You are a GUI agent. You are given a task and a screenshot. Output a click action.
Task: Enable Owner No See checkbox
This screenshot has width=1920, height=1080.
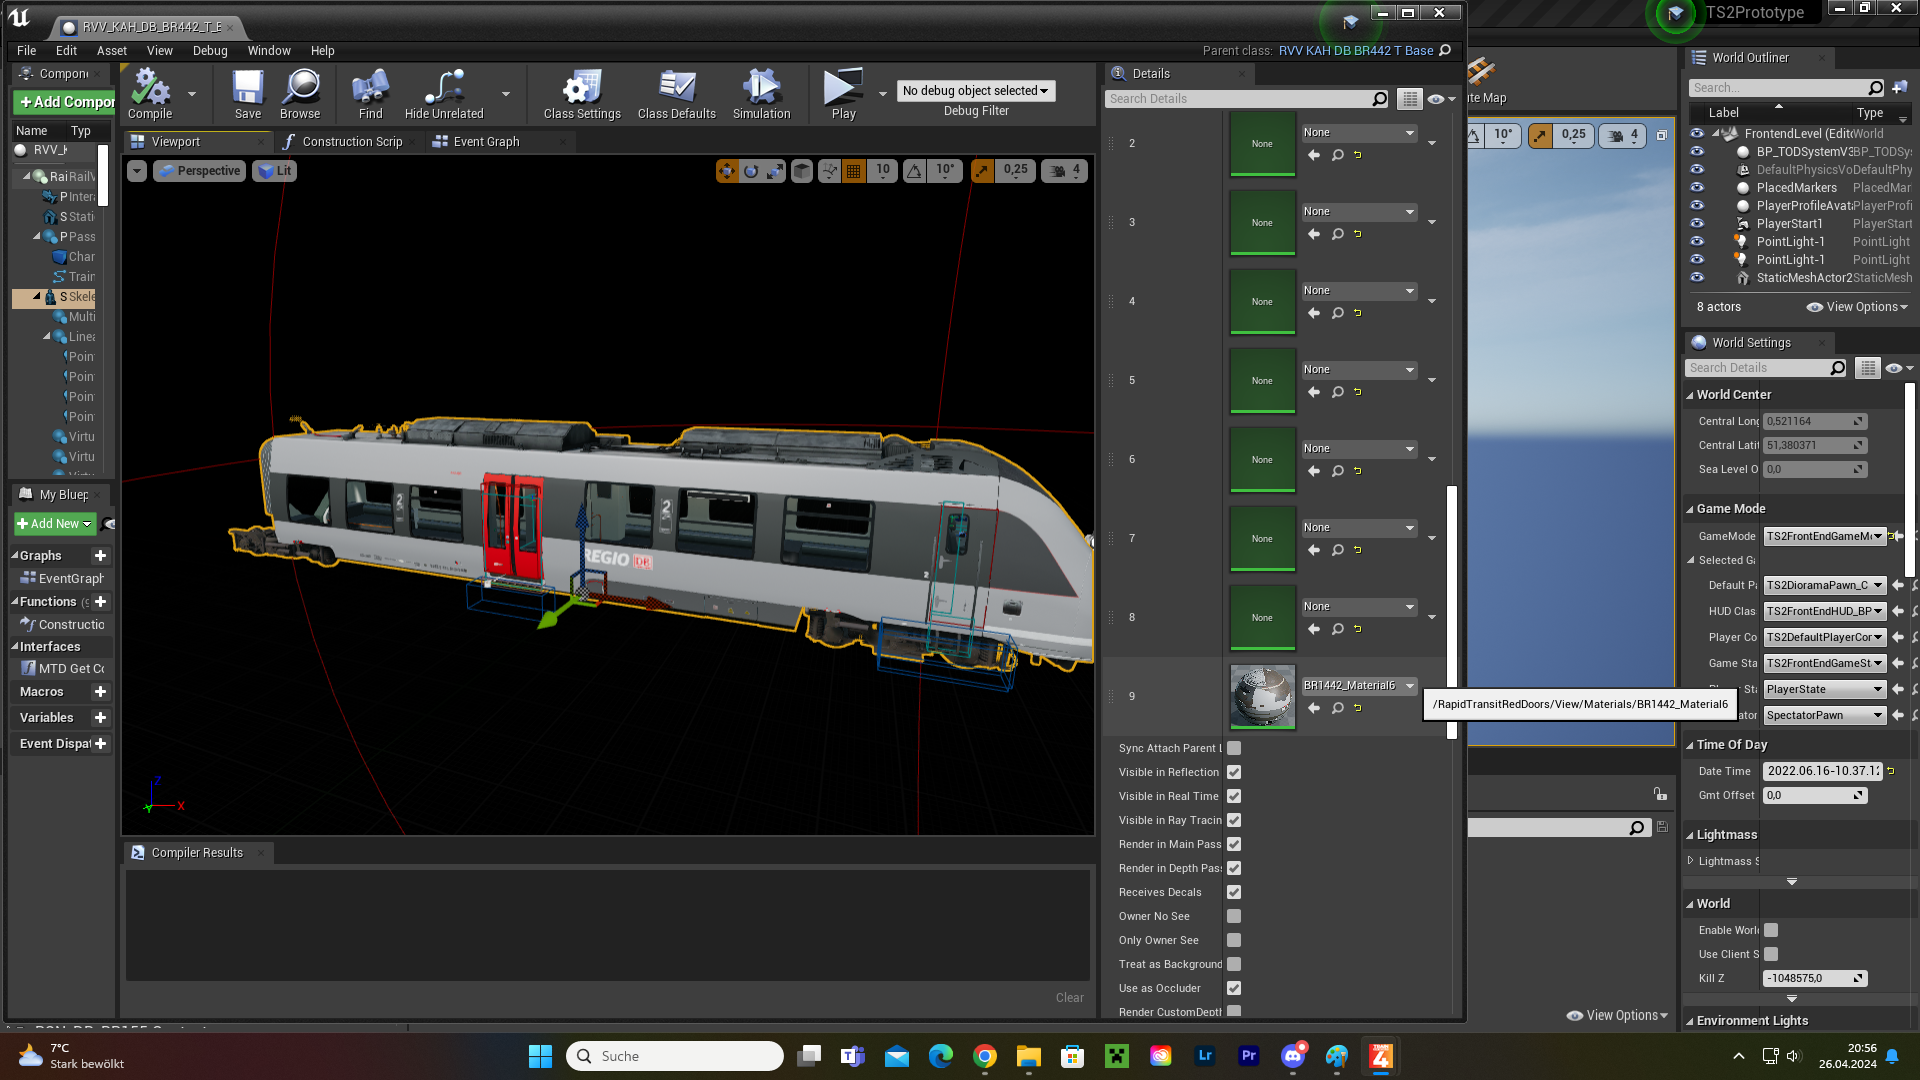click(1234, 916)
